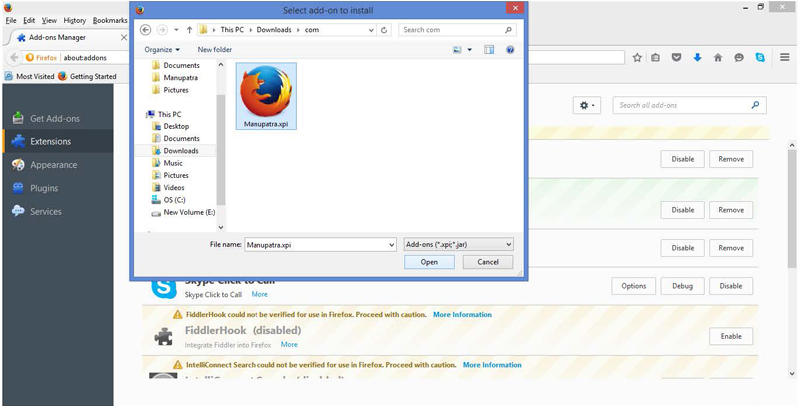The image size is (800, 406).
Task: Go up one folder level in dialog
Action: (x=189, y=30)
